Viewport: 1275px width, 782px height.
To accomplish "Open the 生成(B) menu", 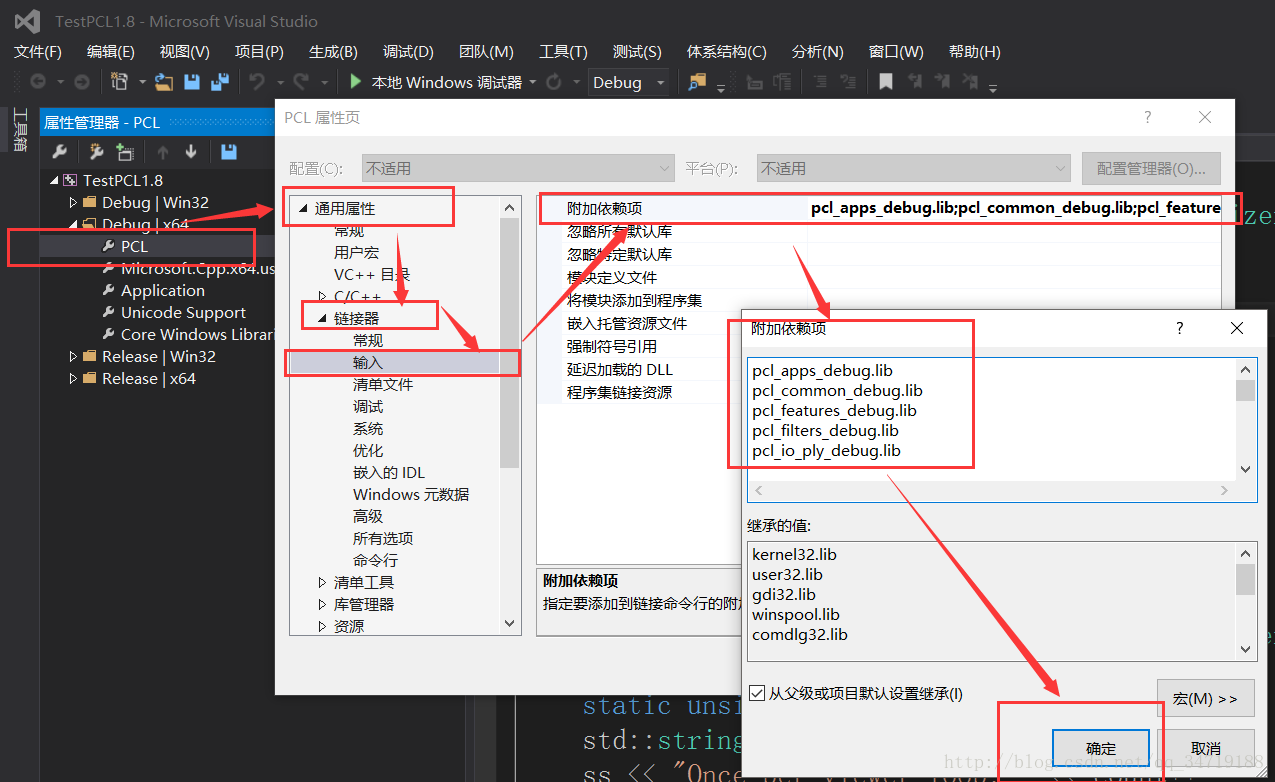I will [x=333, y=51].
